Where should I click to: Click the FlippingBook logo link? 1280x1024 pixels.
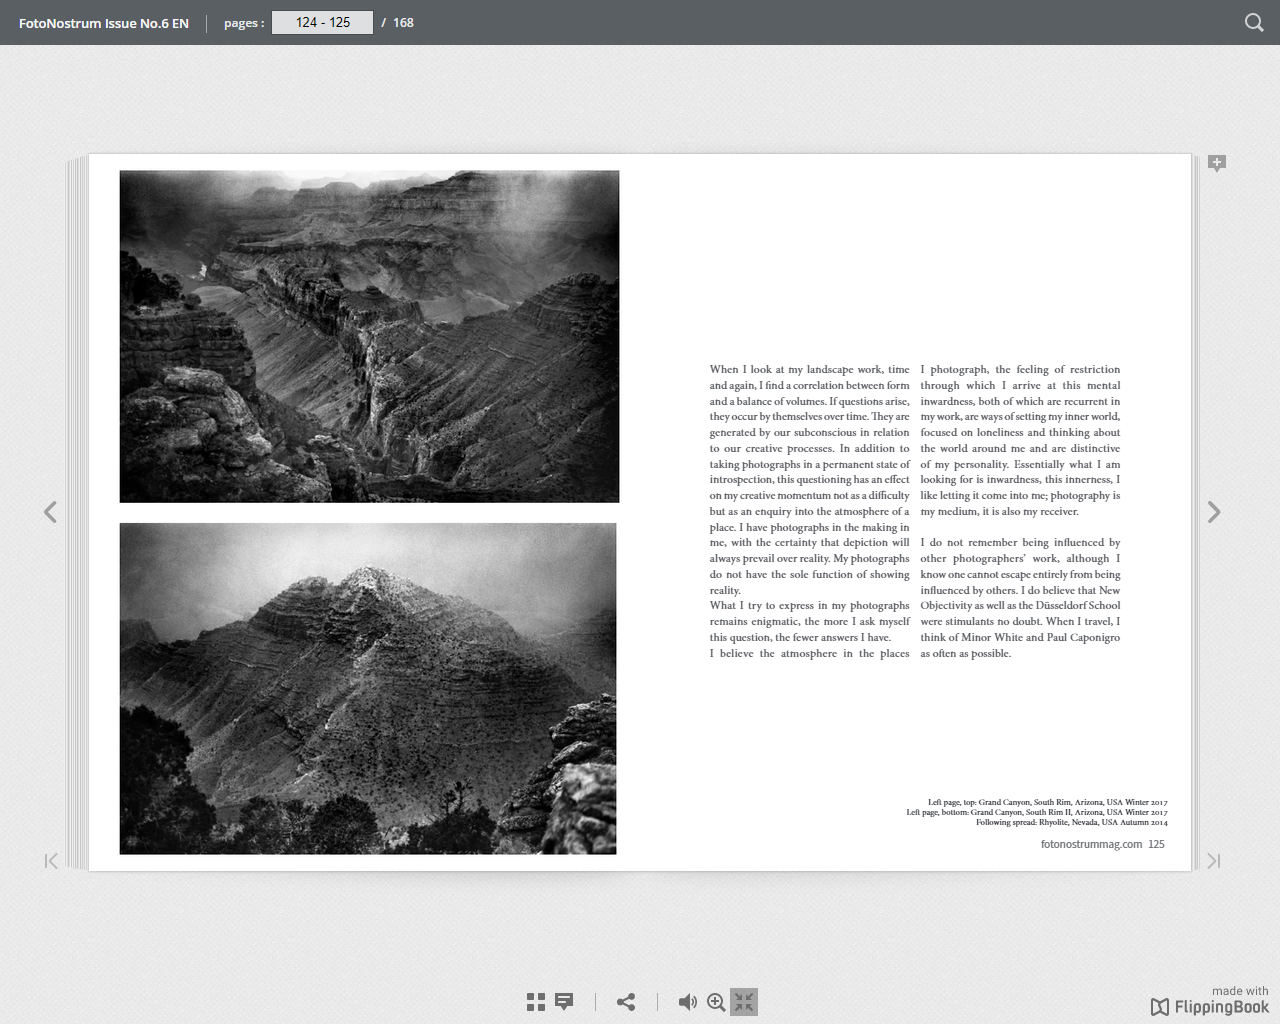(1210, 1006)
